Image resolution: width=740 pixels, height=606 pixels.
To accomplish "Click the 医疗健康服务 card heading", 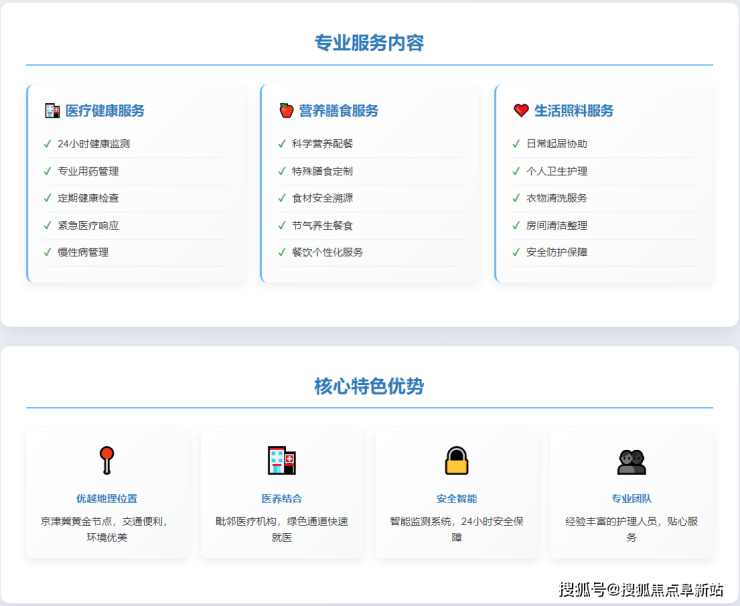I will pyautogui.click(x=105, y=111).
